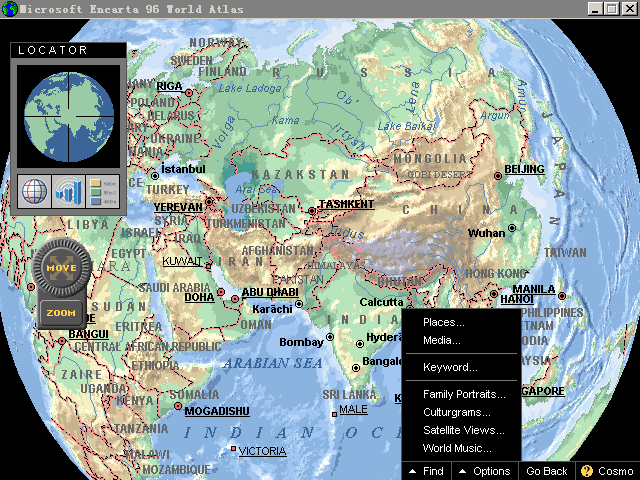
Task: Open the map legend key icon
Action: pyautogui.click(x=103, y=191)
